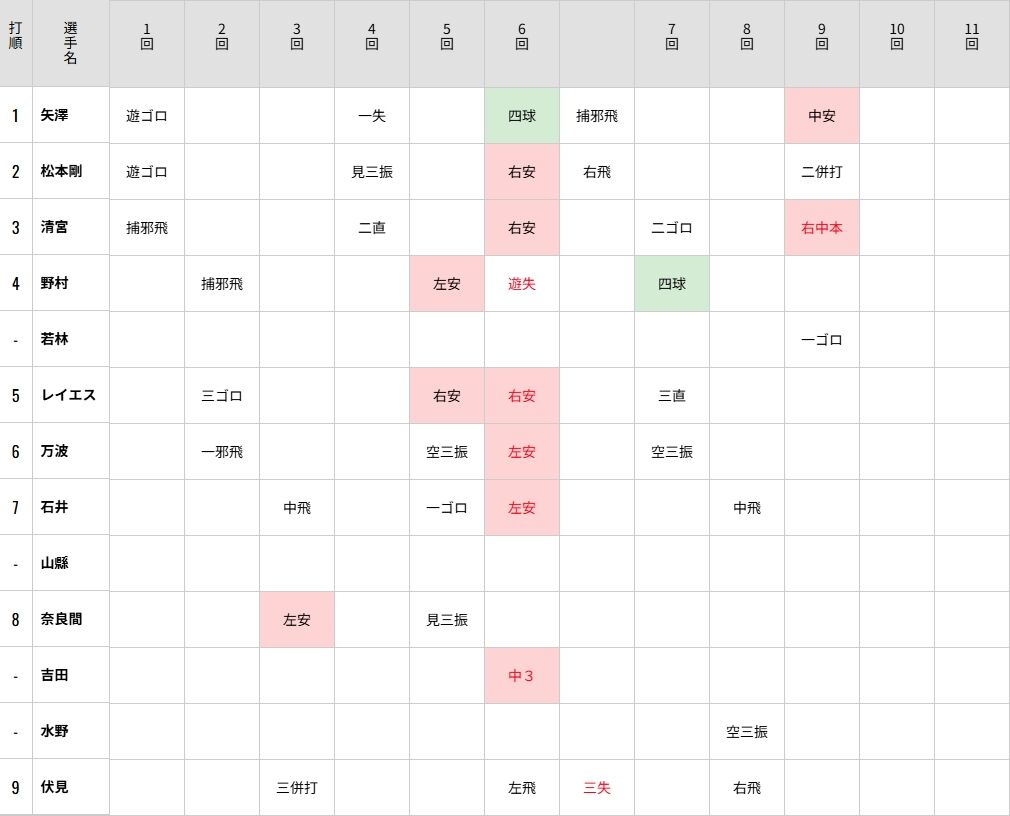The image size is (1010, 816).
Task: Select the 三失 result in 伏見's row
Action: pyautogui.click(x=596, y=787)
